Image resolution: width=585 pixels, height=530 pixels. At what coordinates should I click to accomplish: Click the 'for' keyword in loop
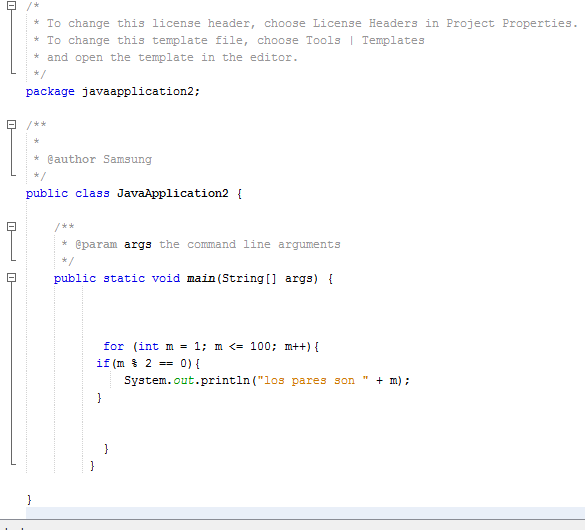click(x=113, y=346)
